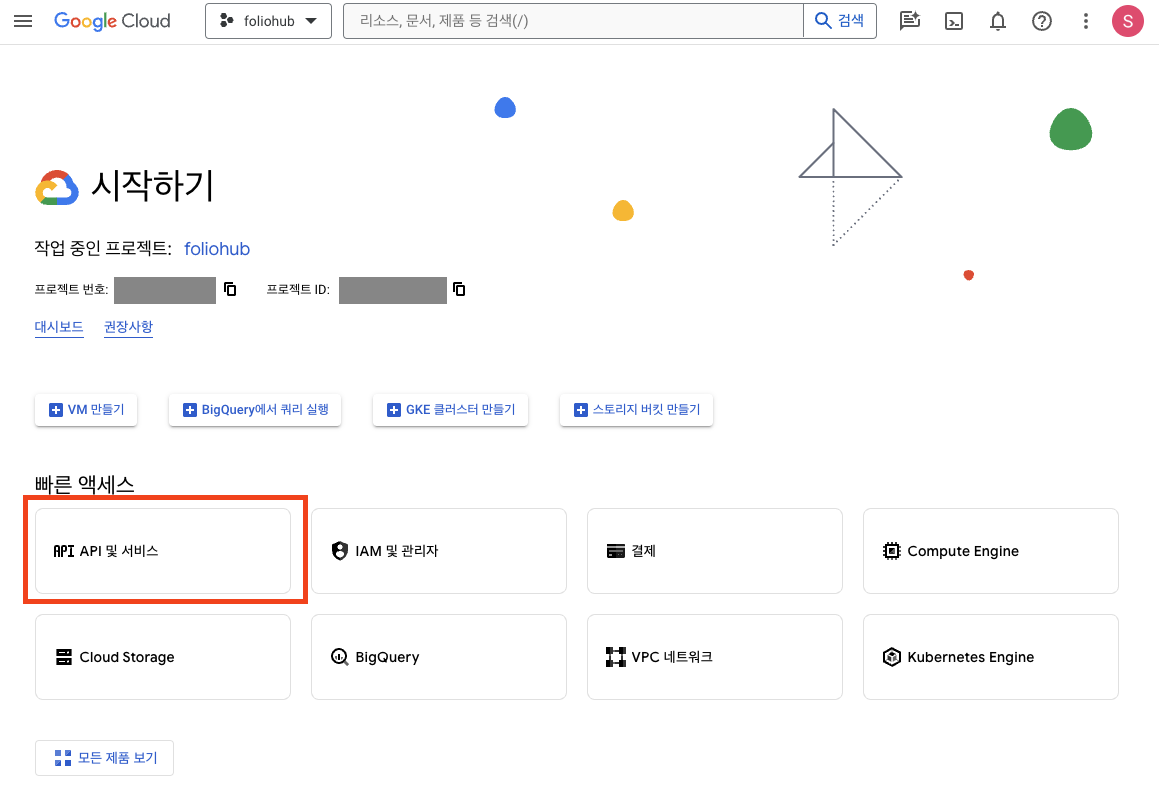Open the foliohub project selector dropdown

pos(268,21)
